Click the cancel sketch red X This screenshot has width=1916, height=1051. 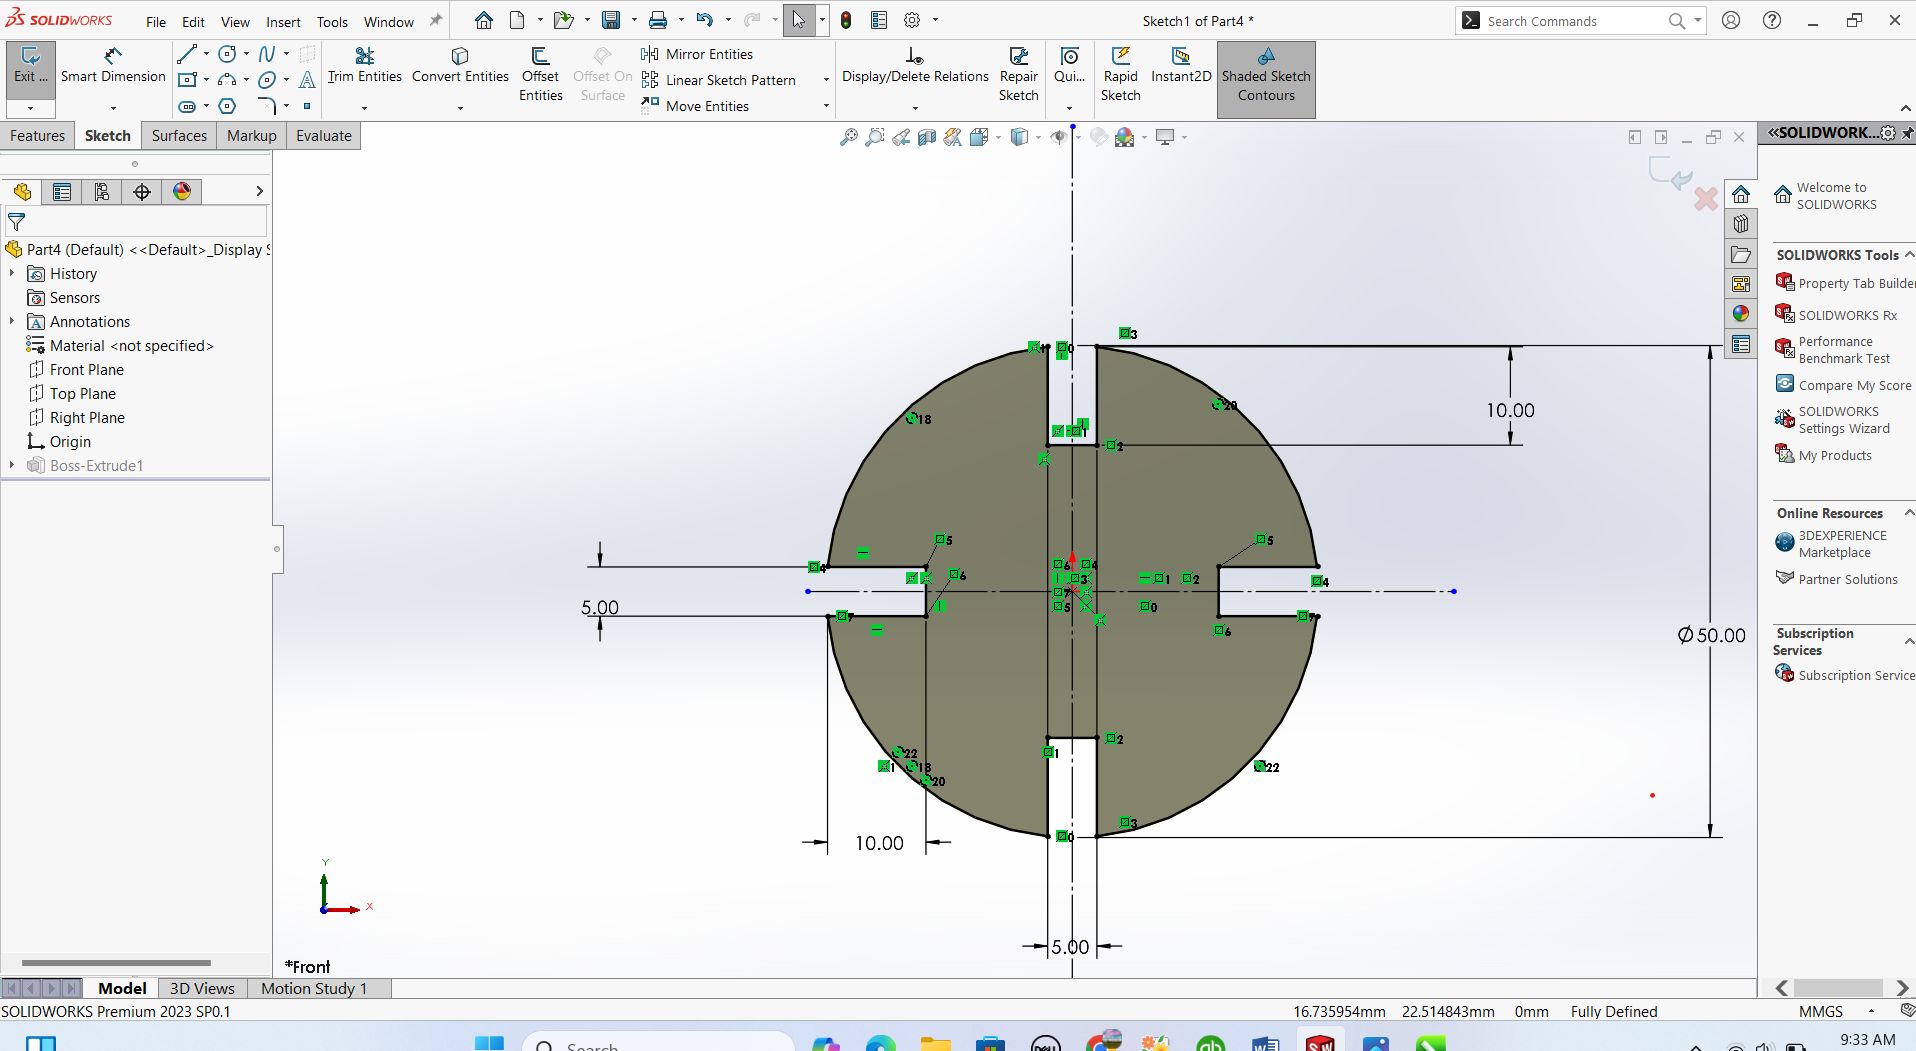click(x=1706, y=199)
